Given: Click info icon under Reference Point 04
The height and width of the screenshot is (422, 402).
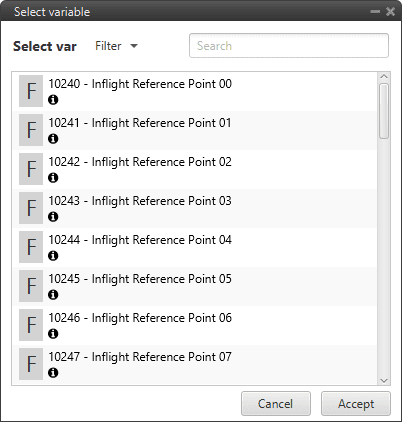Looking at the screenshot, I should click(53, 256).
